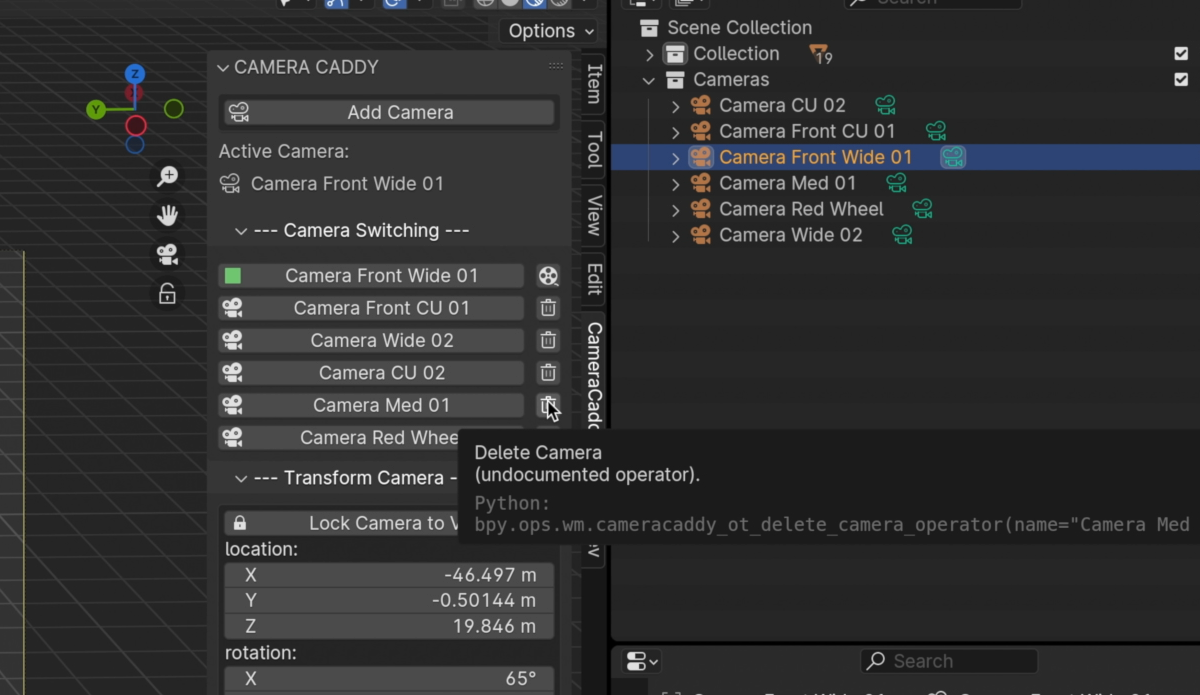Click the trash icon for Camera Med 01

[548, 405]
